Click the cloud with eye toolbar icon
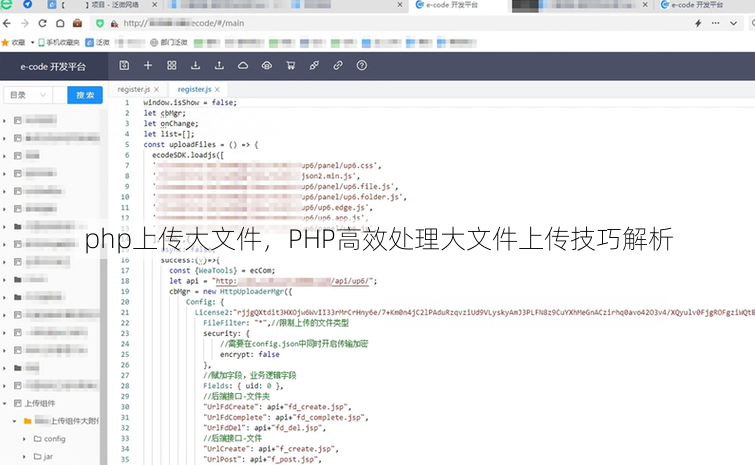755x465 pixels. point(267,65)
